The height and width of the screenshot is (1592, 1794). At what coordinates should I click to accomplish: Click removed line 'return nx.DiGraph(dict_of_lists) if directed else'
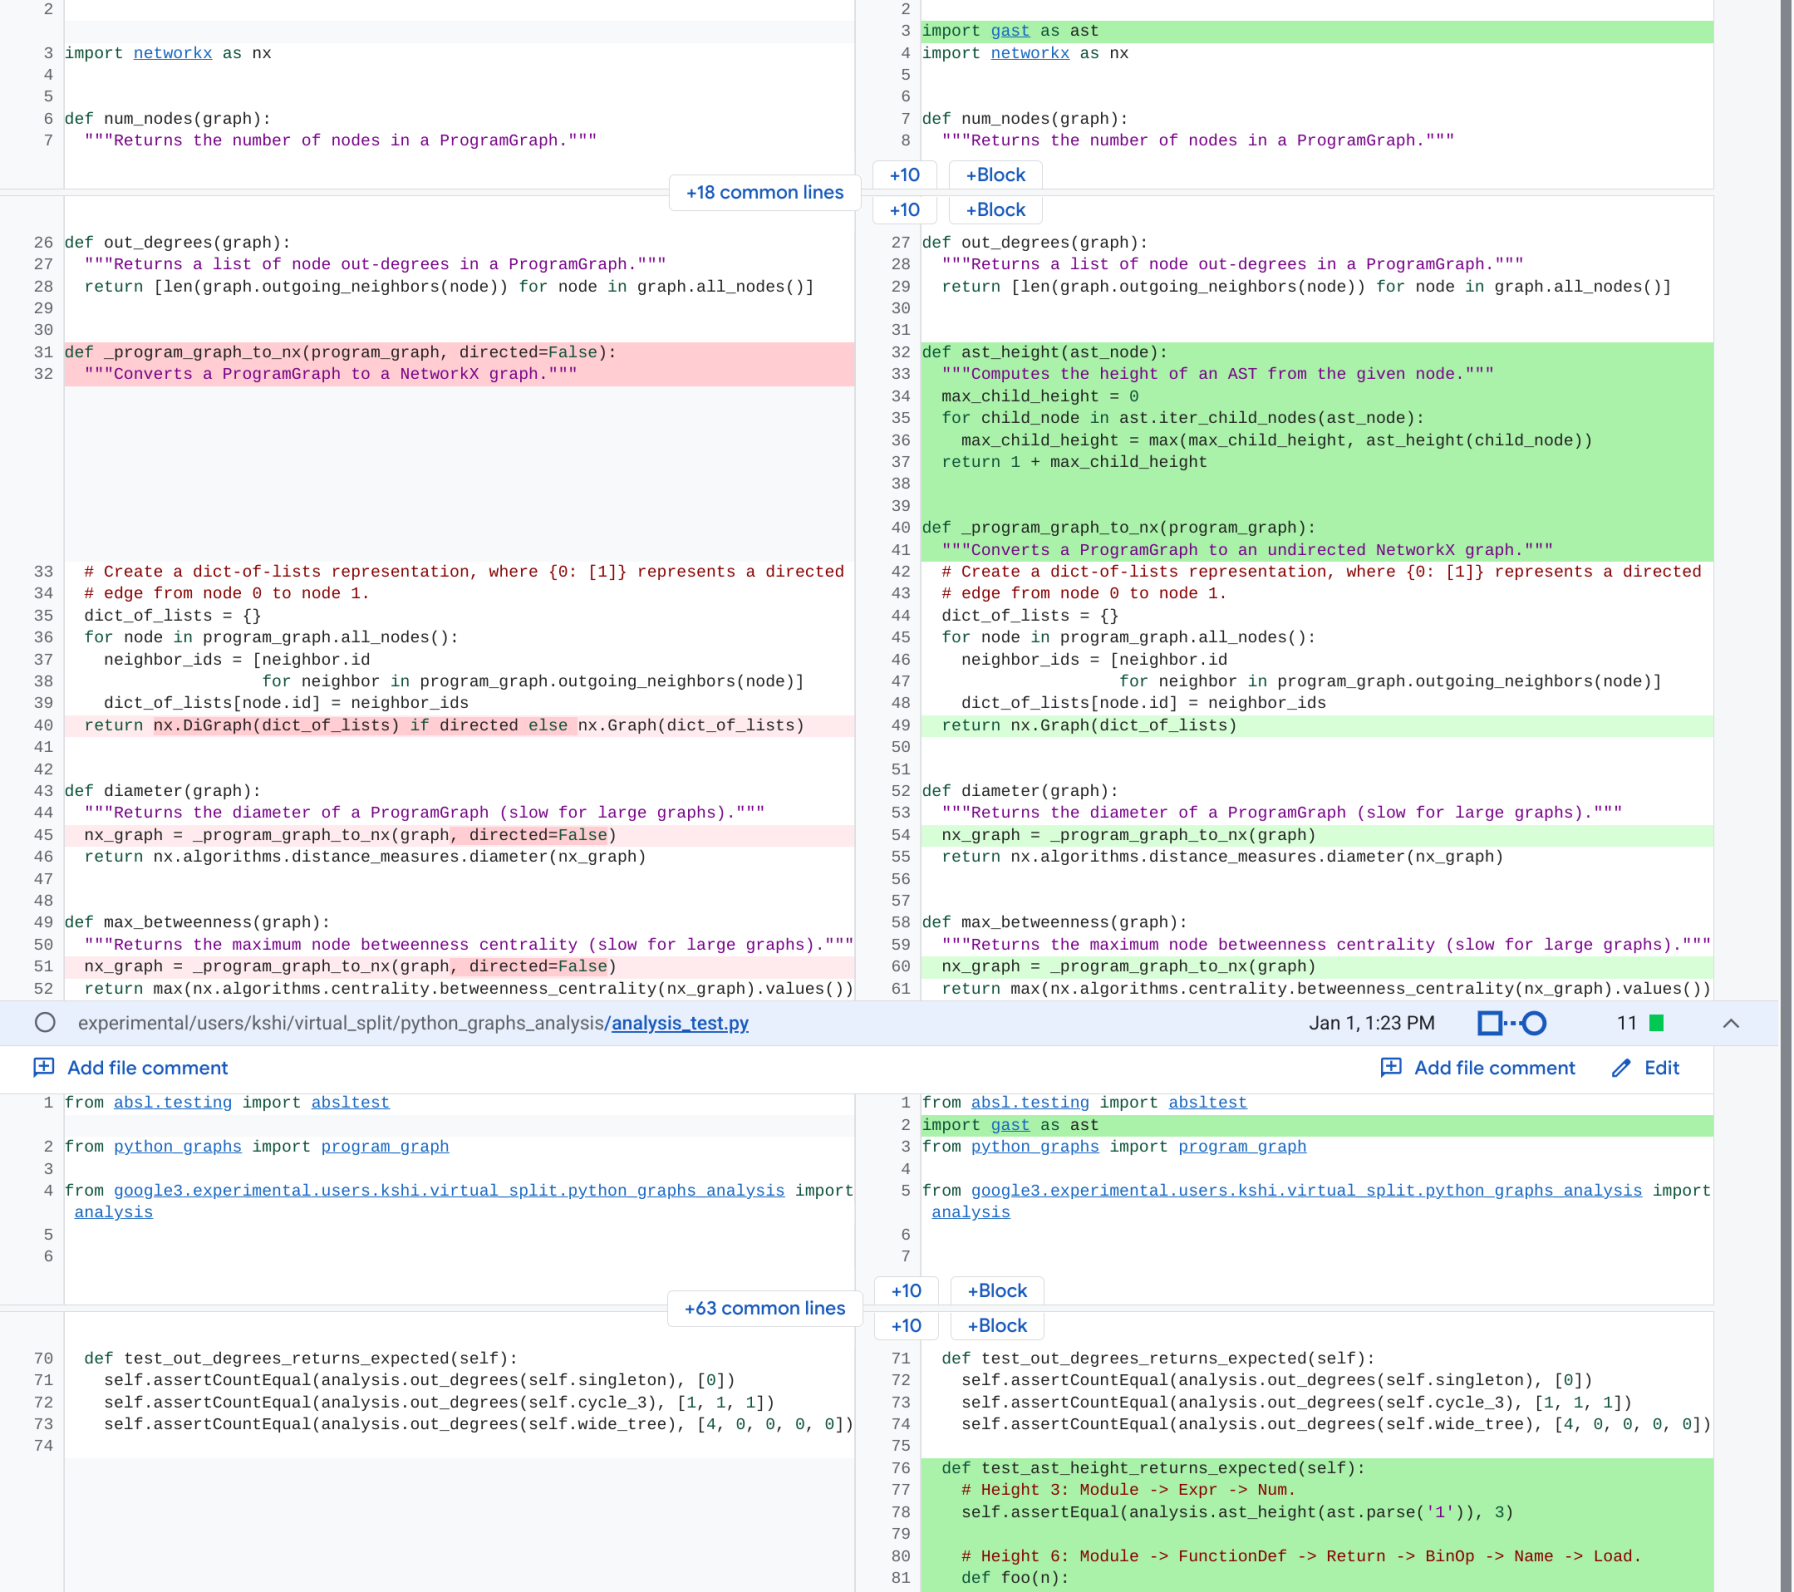pyautogui.click(x=326, y=726)
